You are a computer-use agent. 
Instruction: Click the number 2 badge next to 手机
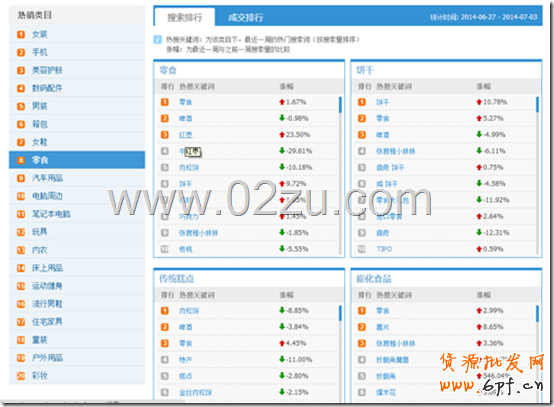[21, 52]
